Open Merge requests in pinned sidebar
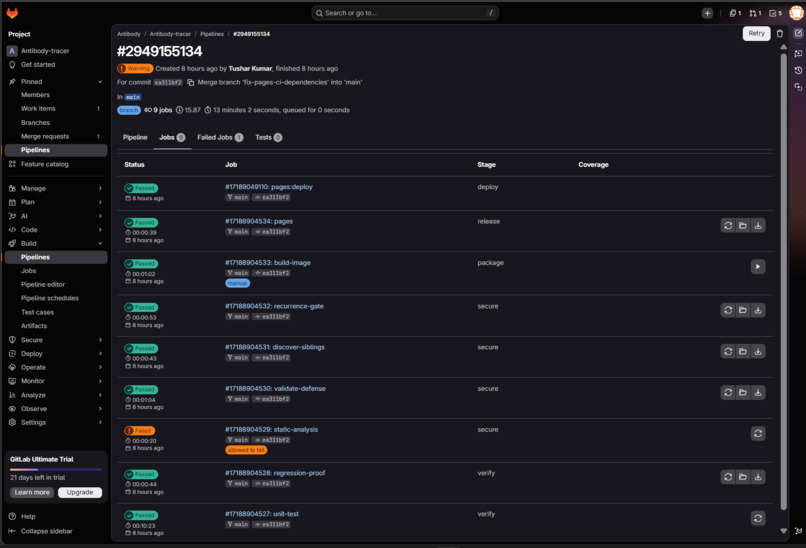Image resolution: width=806 pixels, height=548 pixels. click(56, 136)
